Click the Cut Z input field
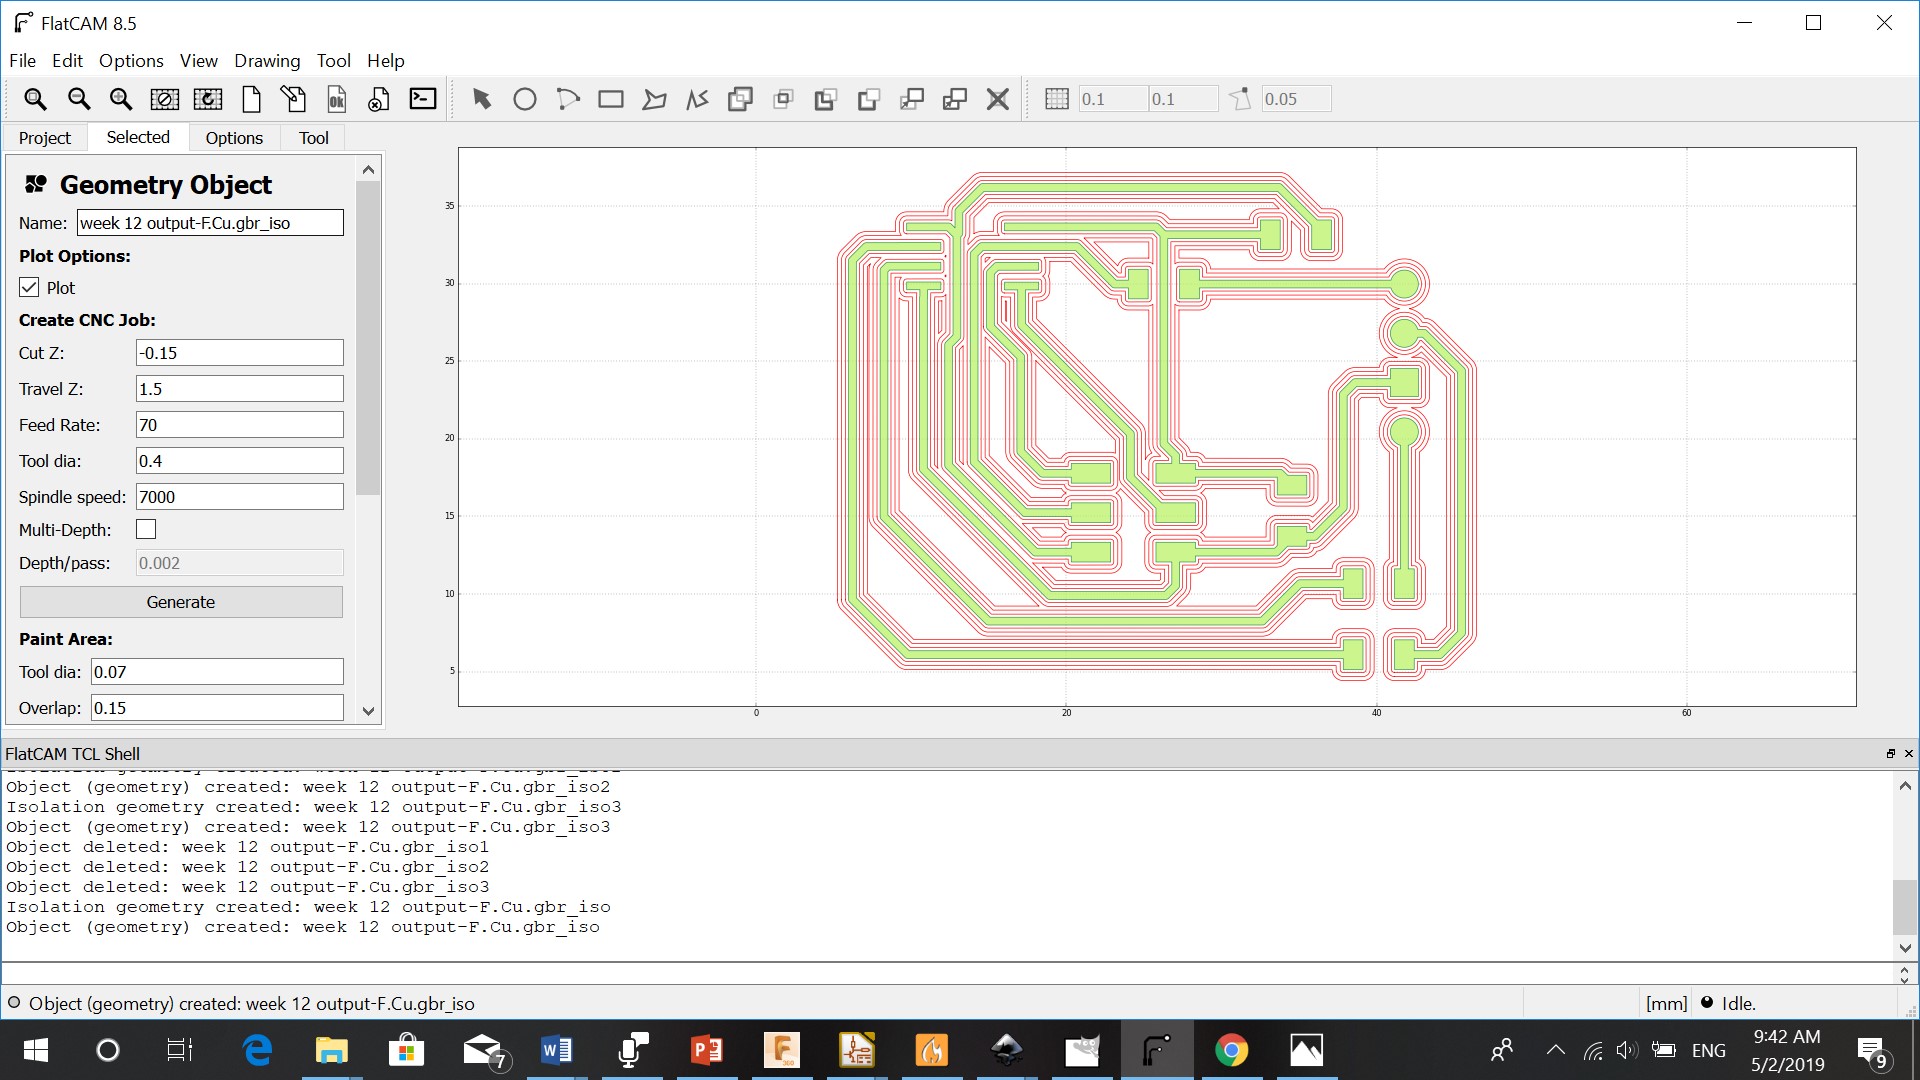 [x=239, y=353]
